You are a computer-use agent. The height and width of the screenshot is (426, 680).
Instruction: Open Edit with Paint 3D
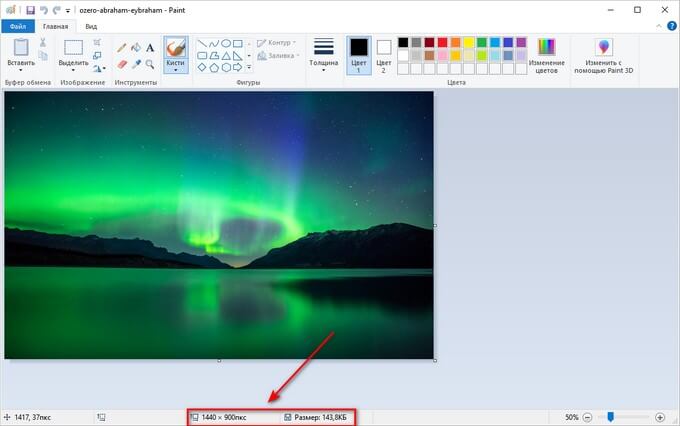[603, 58]
